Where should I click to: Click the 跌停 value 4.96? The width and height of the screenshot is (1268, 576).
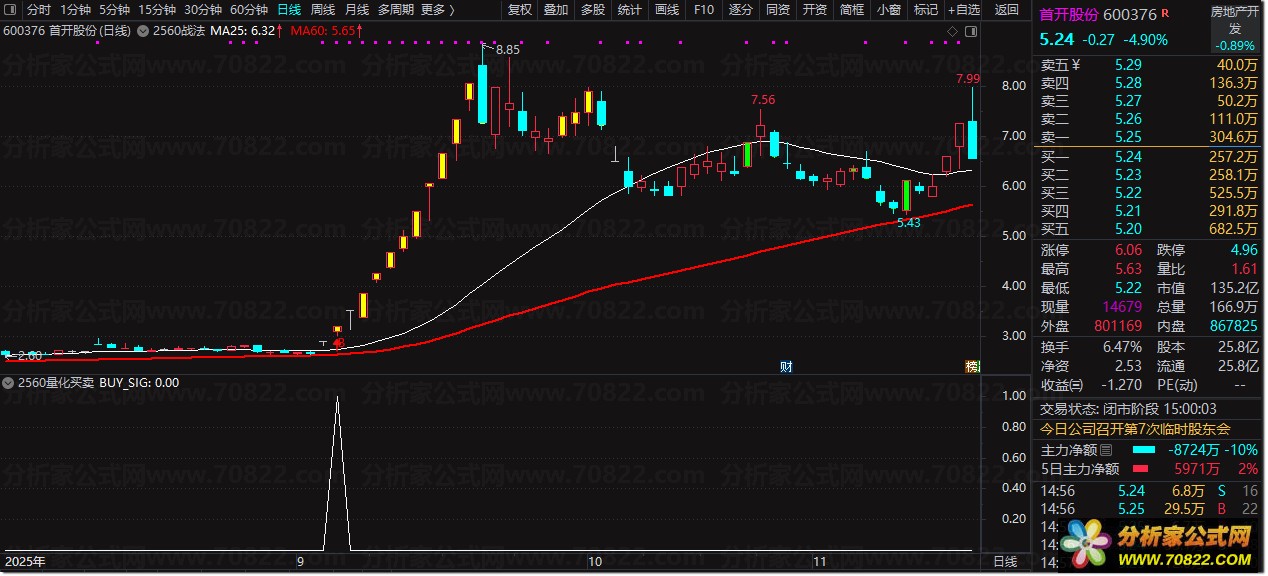[1243, 250]
